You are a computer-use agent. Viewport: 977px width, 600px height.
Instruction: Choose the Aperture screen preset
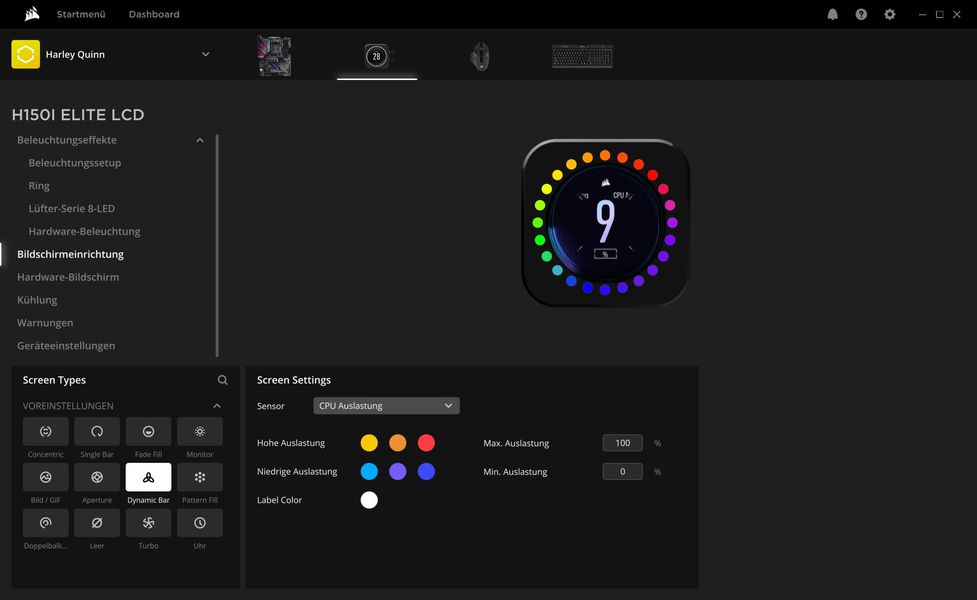[x=97, y=477]
